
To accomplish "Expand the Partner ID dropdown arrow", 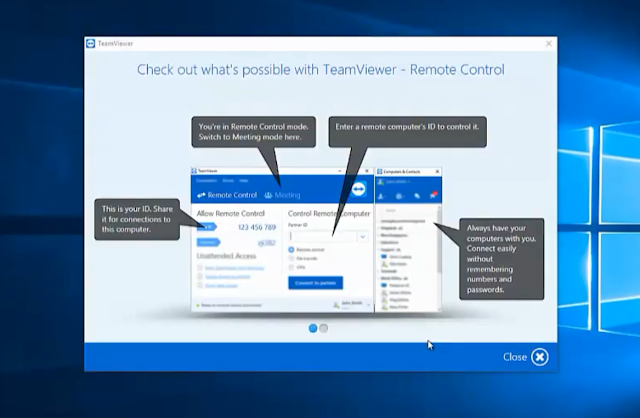I will tap(362, 236).
